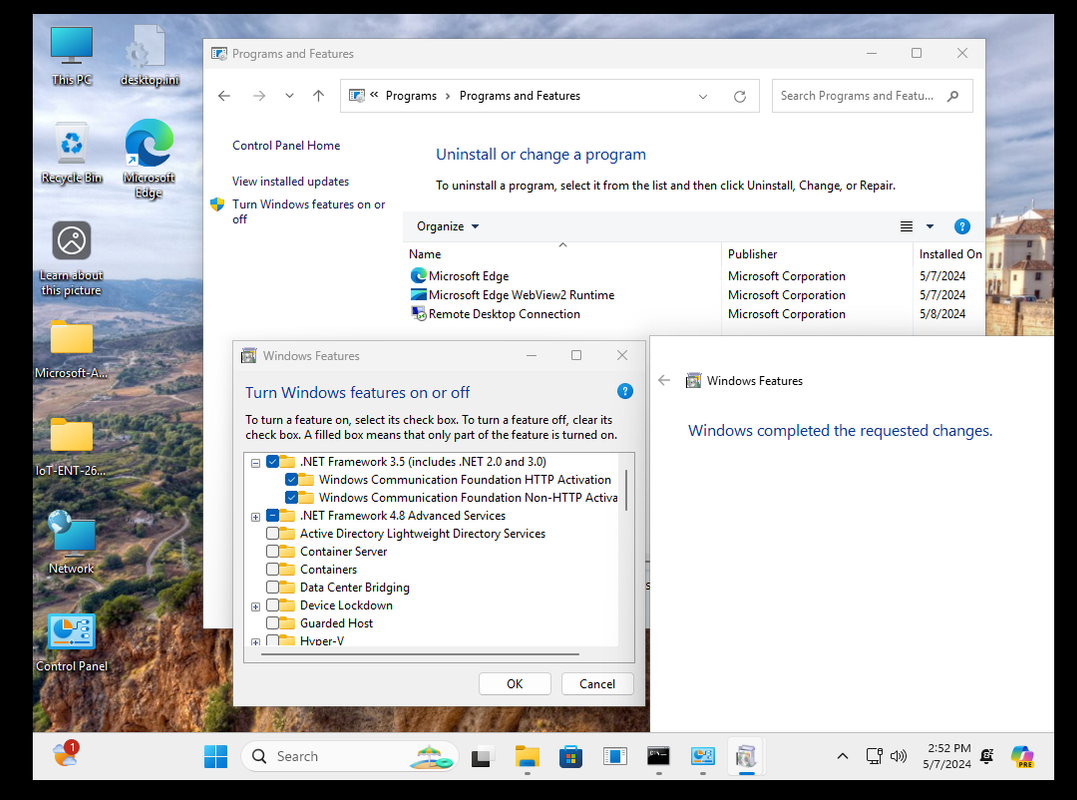Screen dimensions: 1077x800
Task: Collapse .NET Framework 3.5 tree node
Action: [x=256, y=463]
